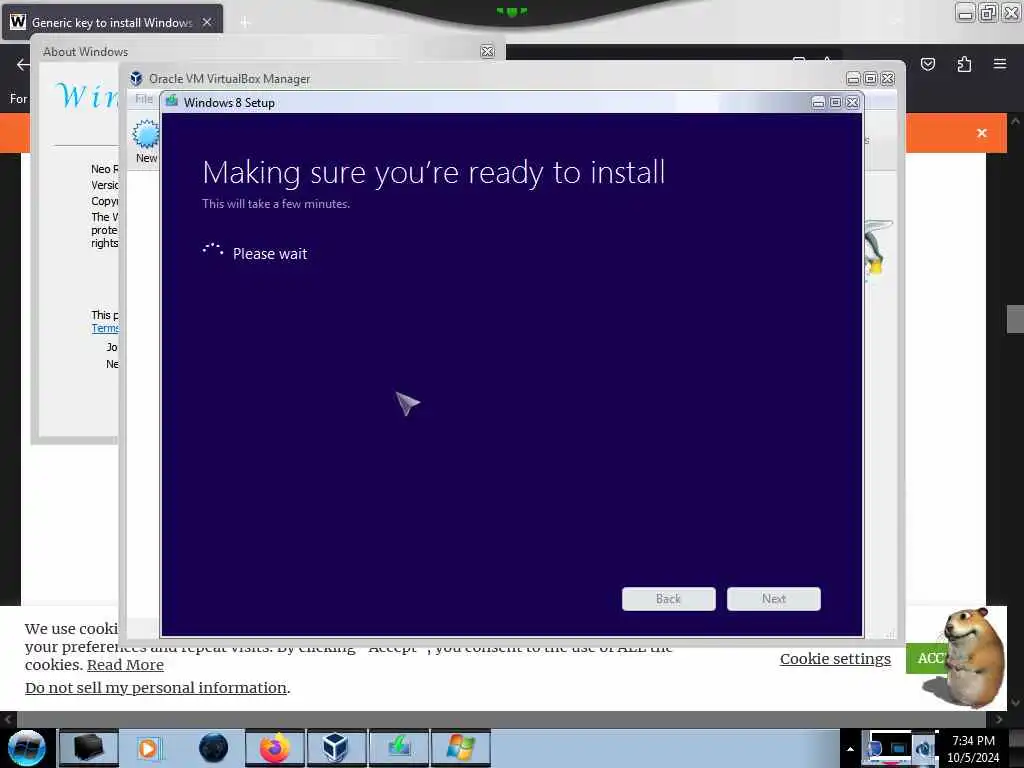The image size is (1024, 768).
Task: Launch the orange media player taskbar icon
Action: pyautogui.click(x=148, y=748)
